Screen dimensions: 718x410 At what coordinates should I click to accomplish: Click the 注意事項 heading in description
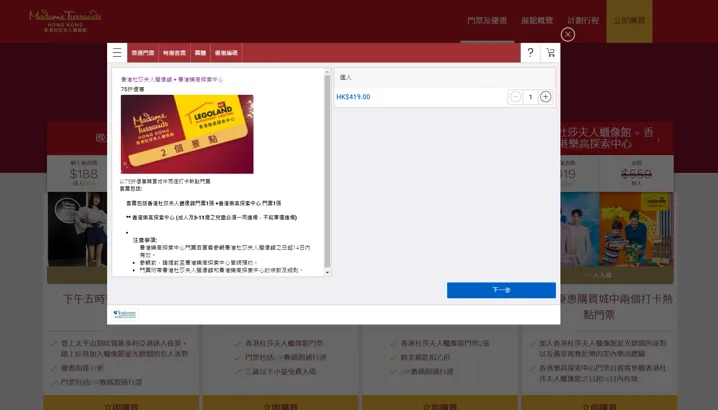(145, 240)
